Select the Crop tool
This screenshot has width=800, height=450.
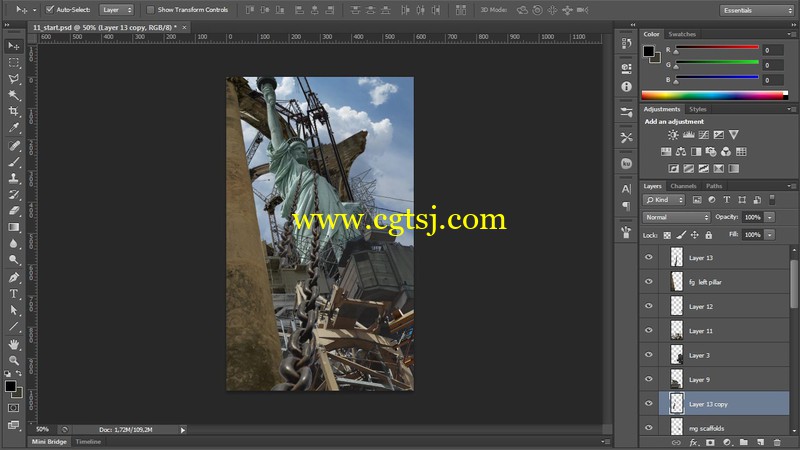point(14,112)
